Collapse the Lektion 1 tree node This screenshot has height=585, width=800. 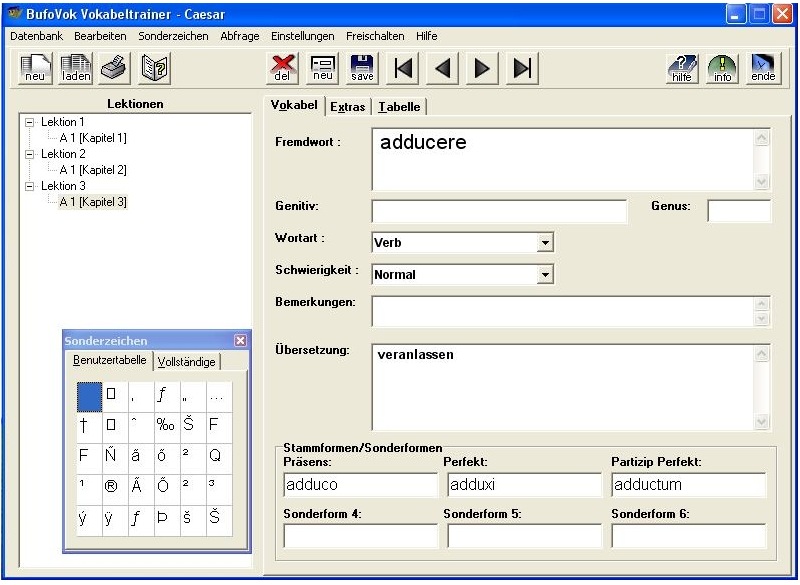(30, 122)
